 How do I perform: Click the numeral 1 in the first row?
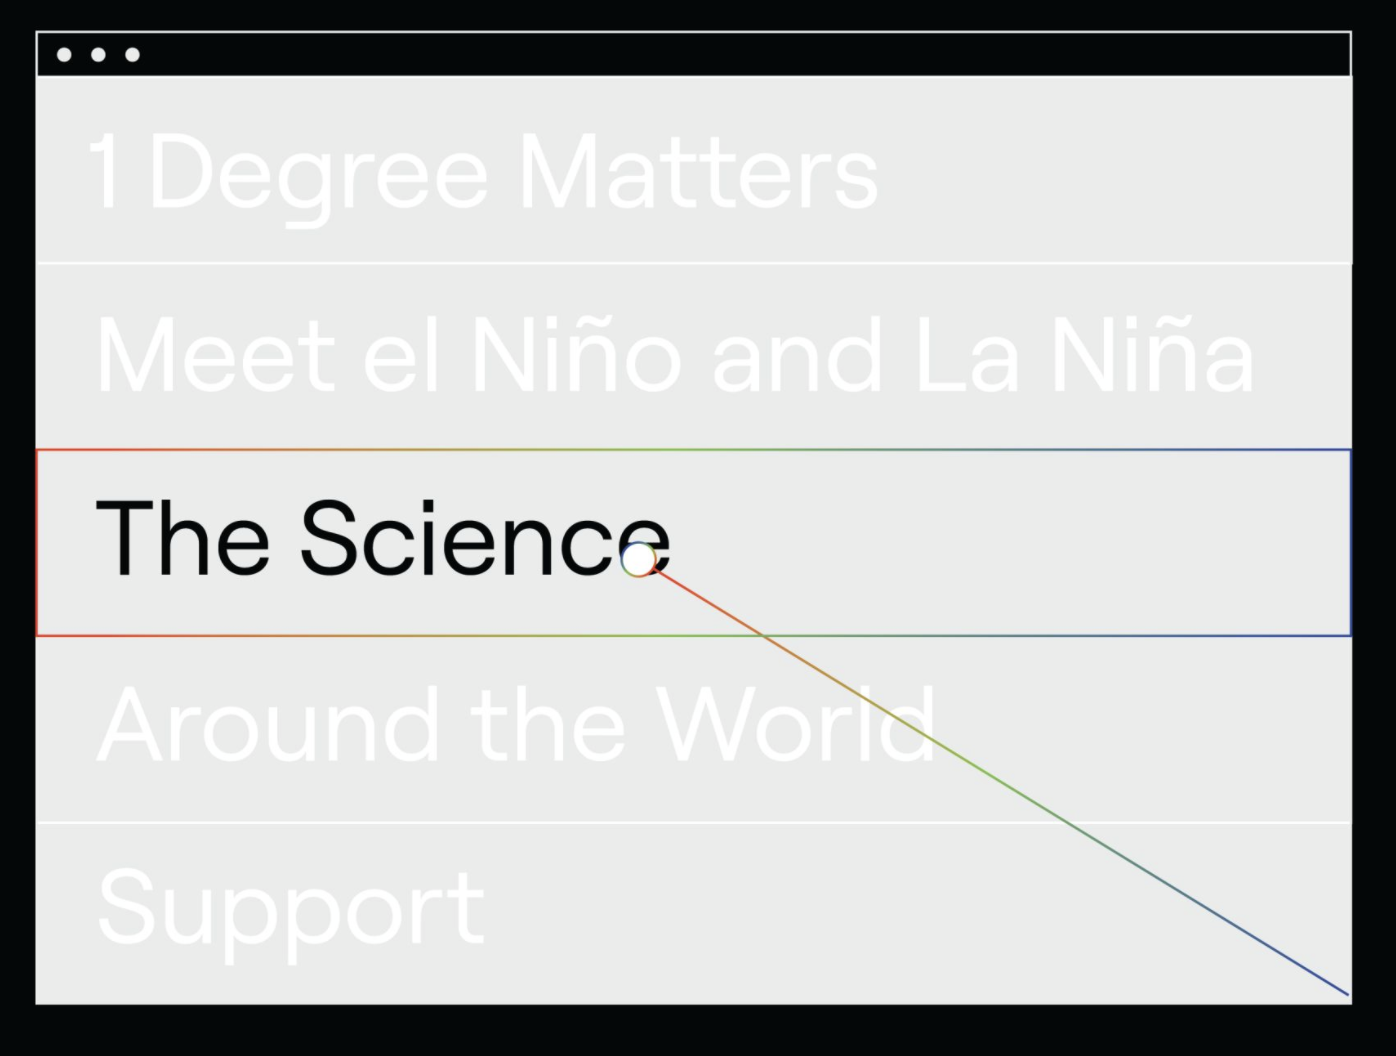pyautogui.click(x=106, y=173)
